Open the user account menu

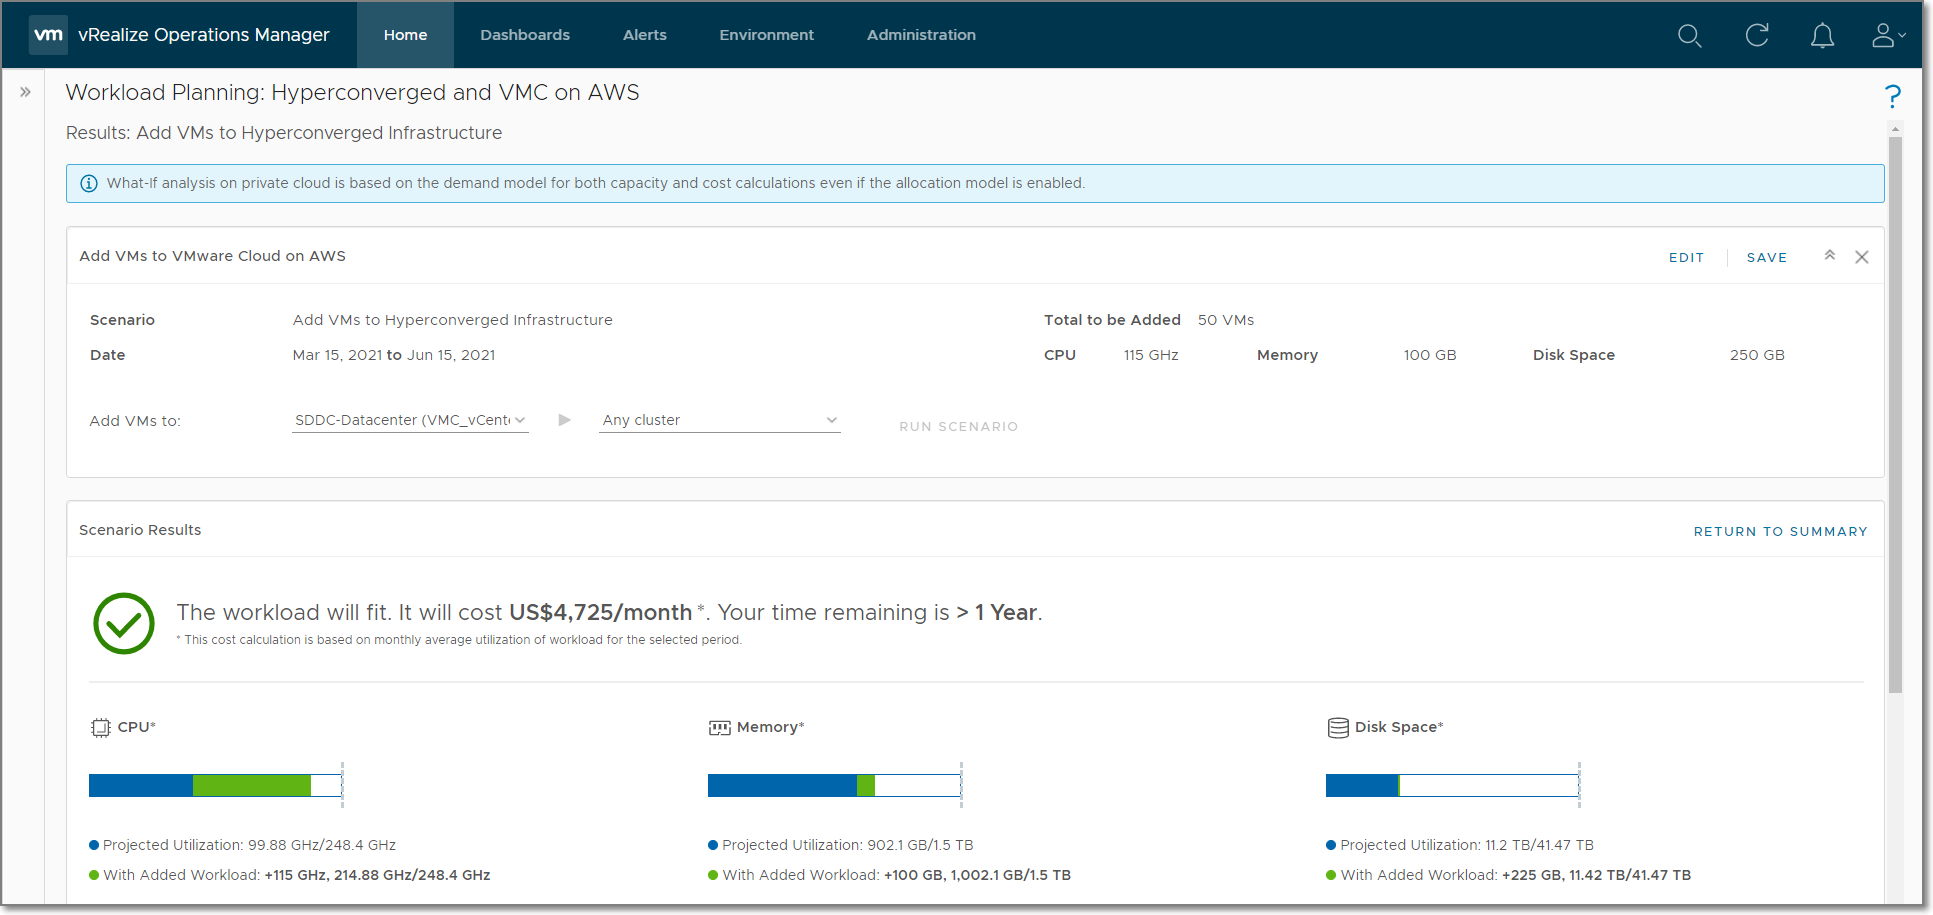1888,35
